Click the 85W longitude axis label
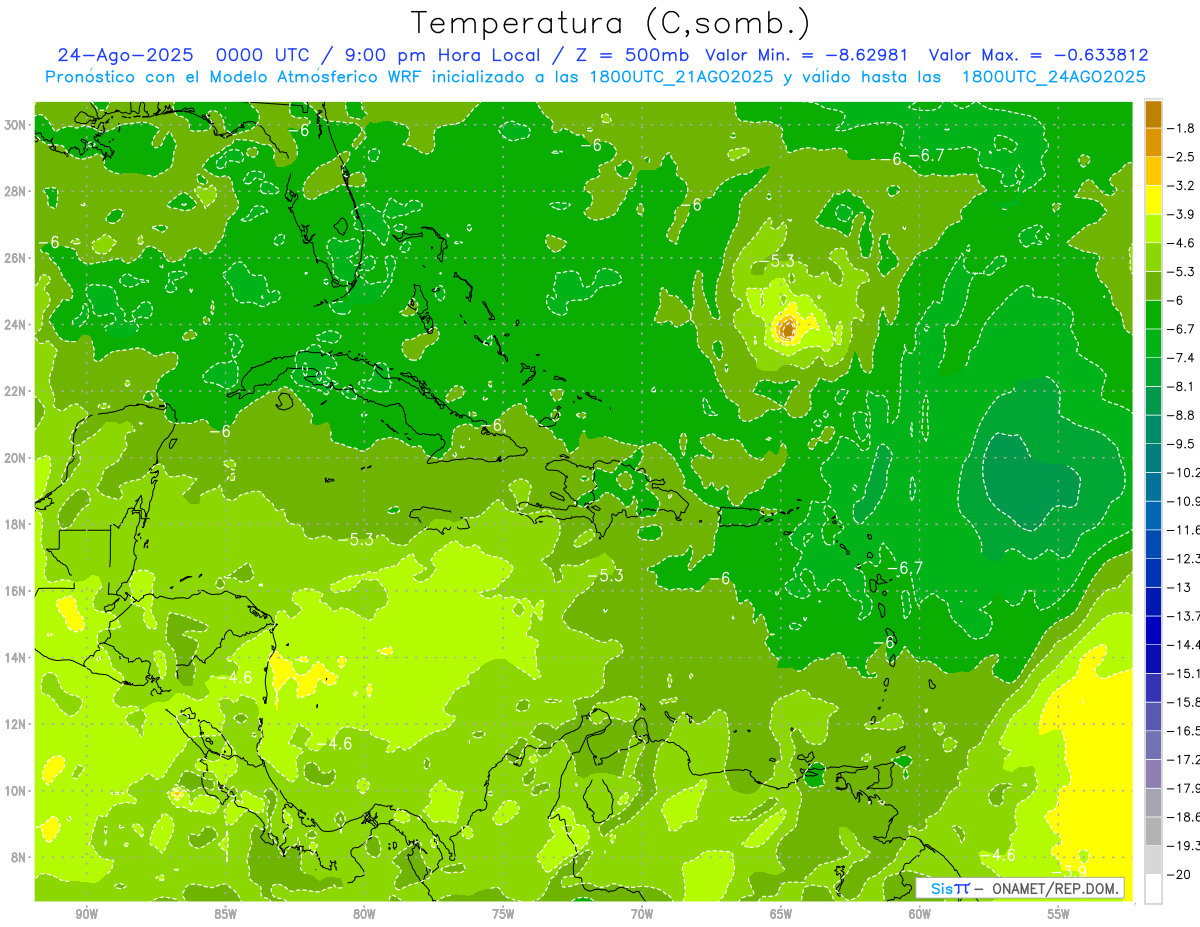This screenshot has width=1200, height=927. tap(225, 914)
